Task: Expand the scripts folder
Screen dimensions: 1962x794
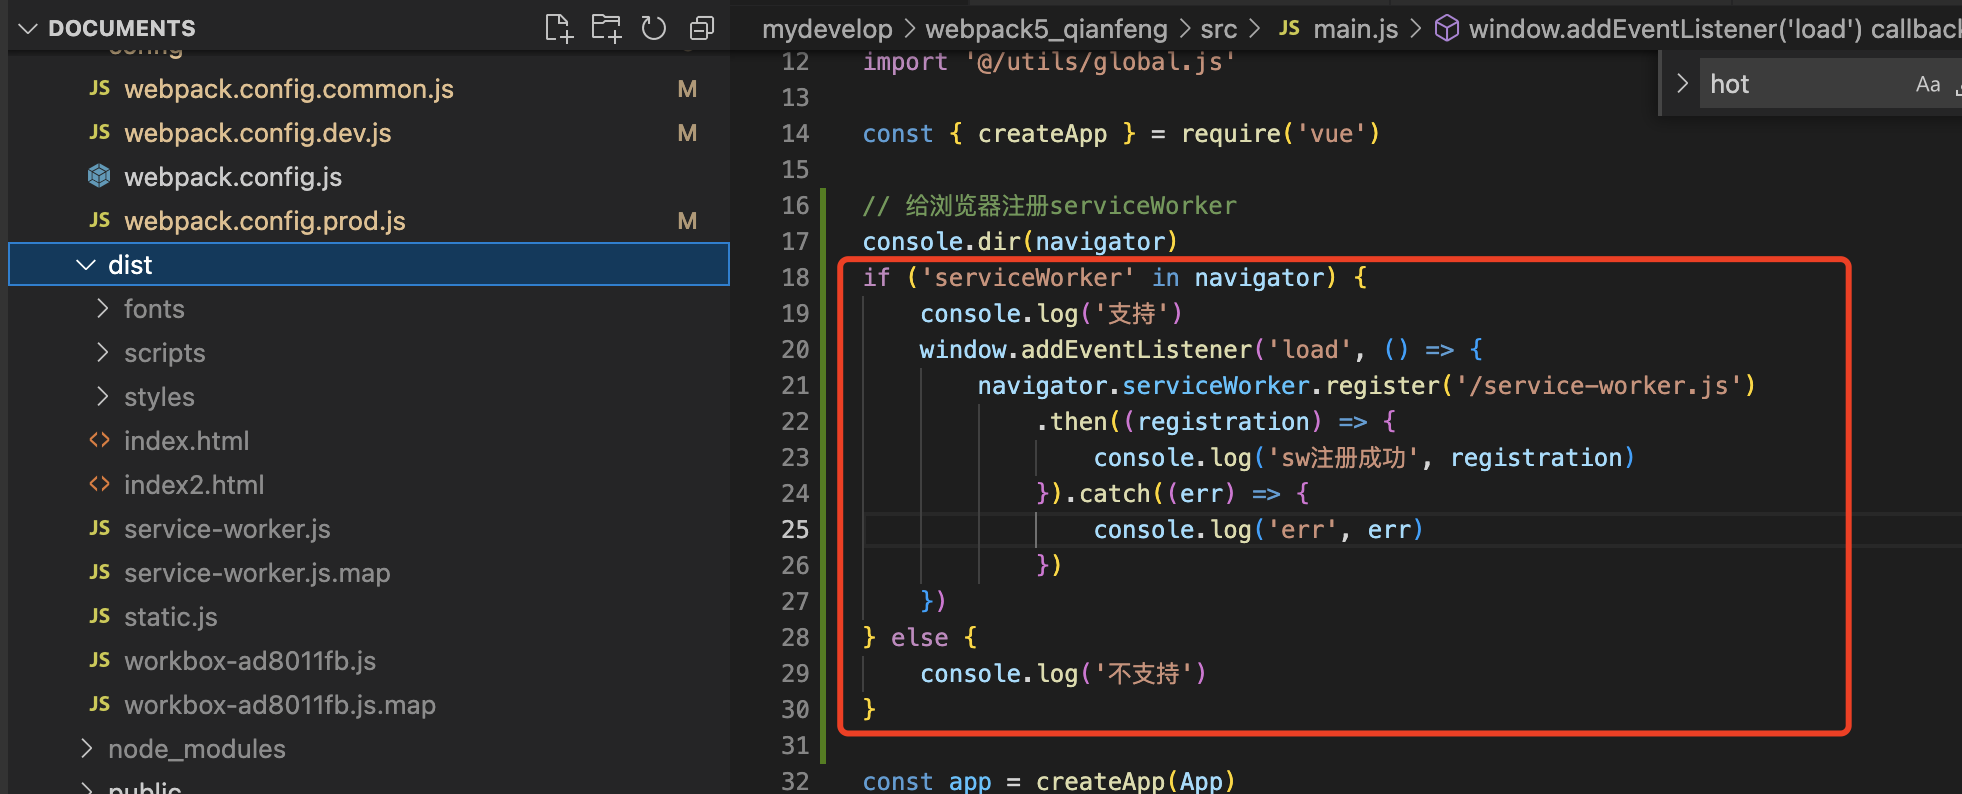Action: click(102, 352)
